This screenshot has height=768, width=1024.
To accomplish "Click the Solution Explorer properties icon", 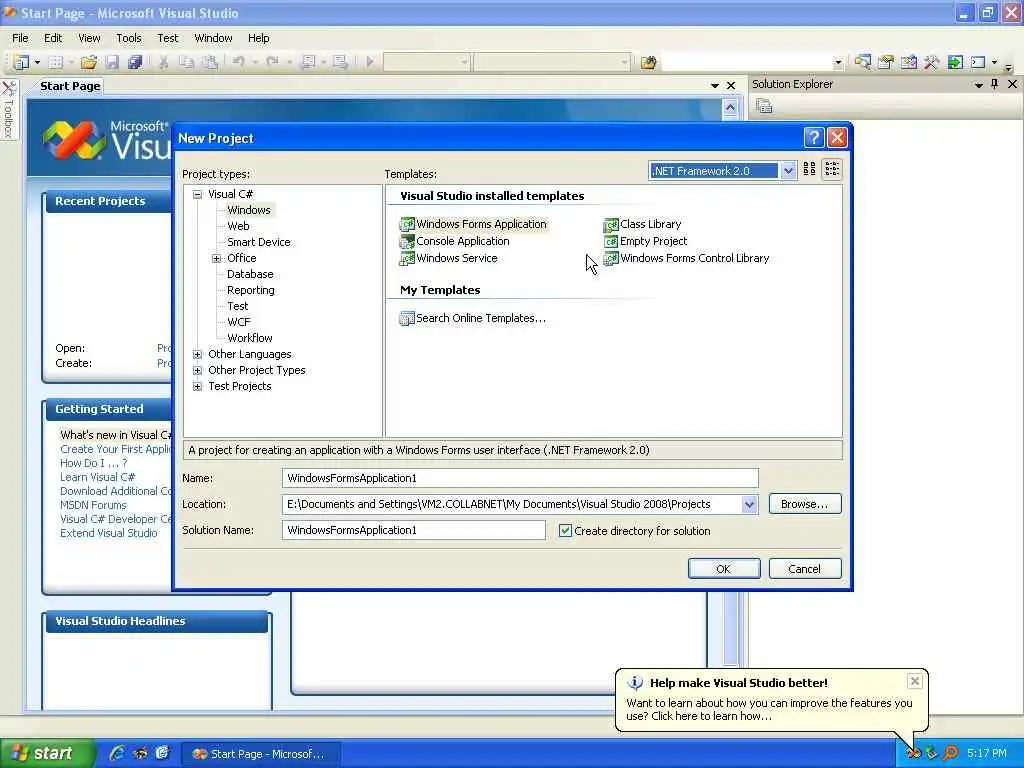I will (764, 106).
